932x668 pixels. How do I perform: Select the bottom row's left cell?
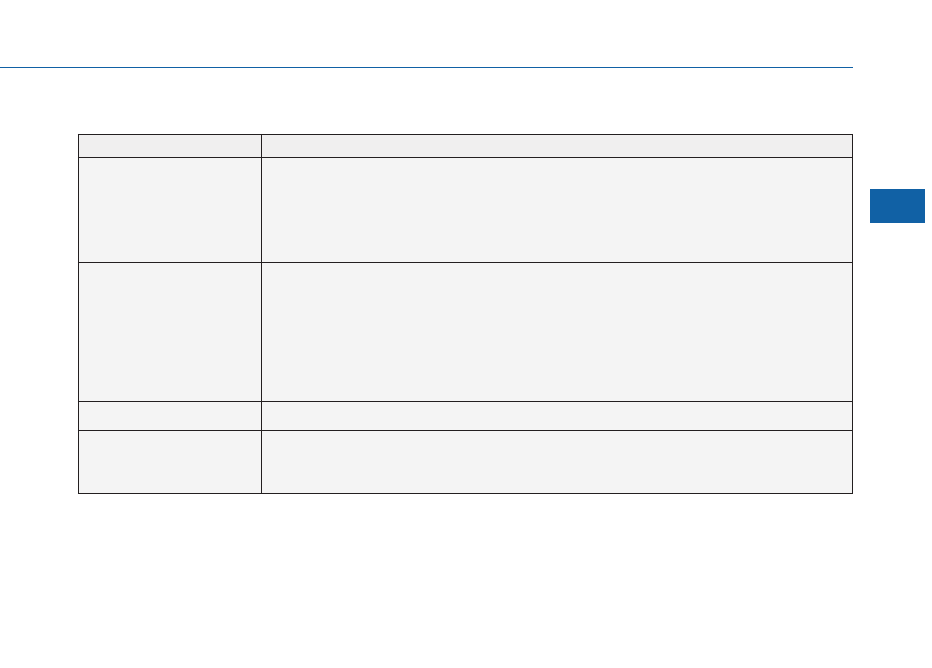(170, 462)
